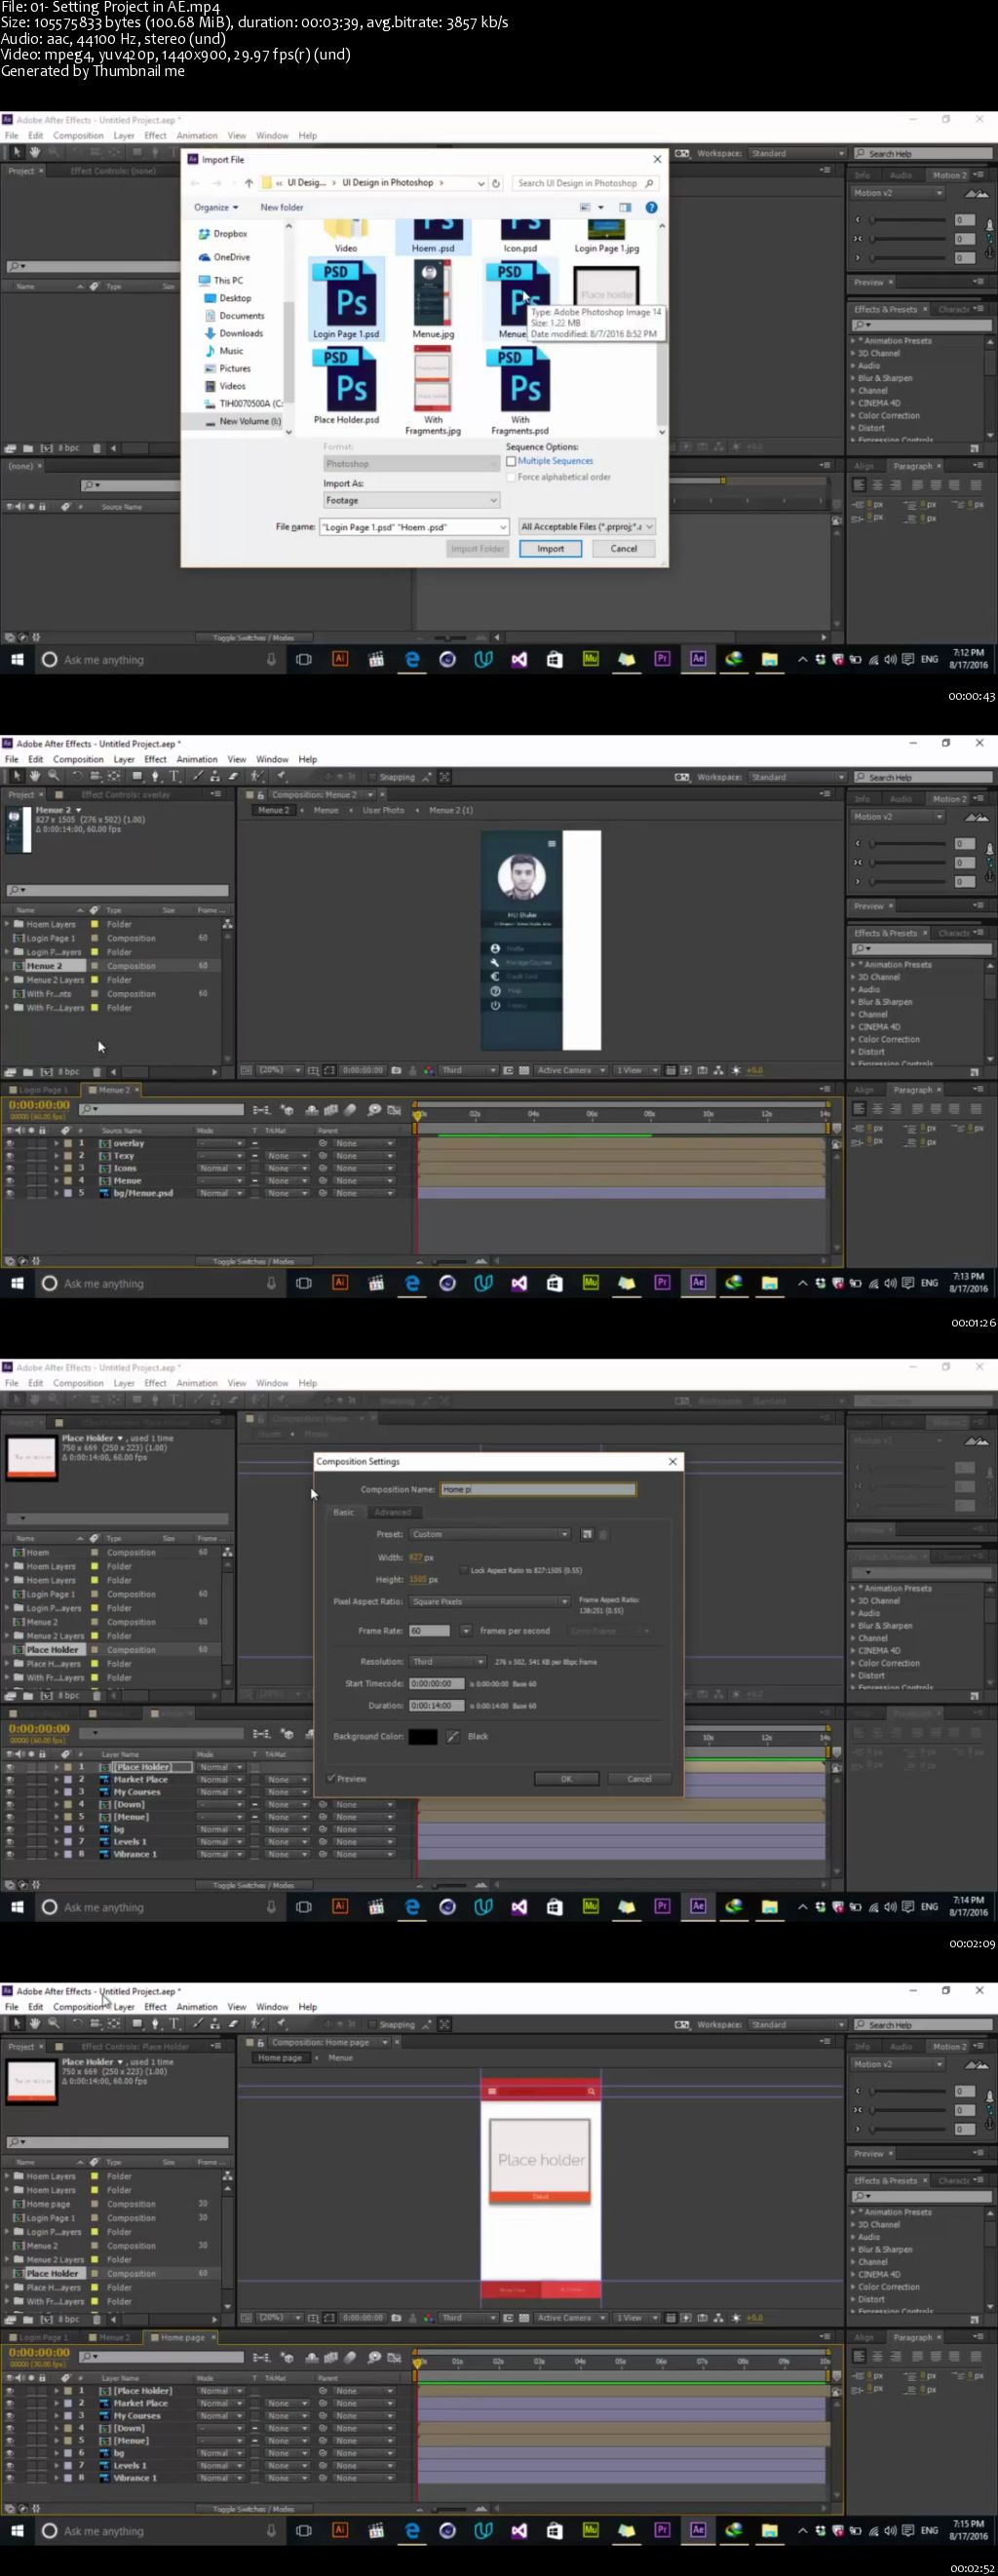This screenshot has height=2576, width=998.
Task: Open composition mini-flowchart in the Home page timeline
Action: click(262, 2357)
